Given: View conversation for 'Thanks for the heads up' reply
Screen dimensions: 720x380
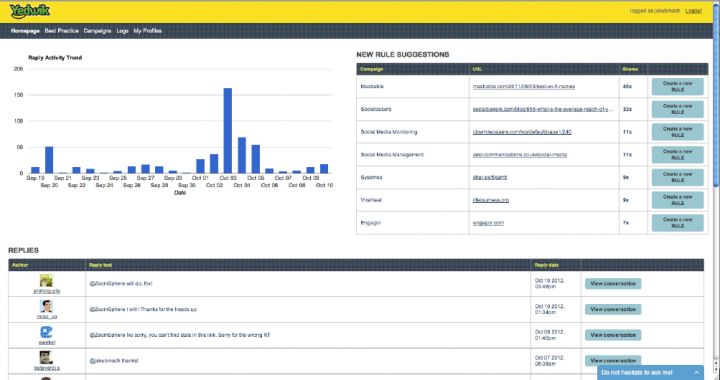Looking at the screenshot, I should point(613,309).
